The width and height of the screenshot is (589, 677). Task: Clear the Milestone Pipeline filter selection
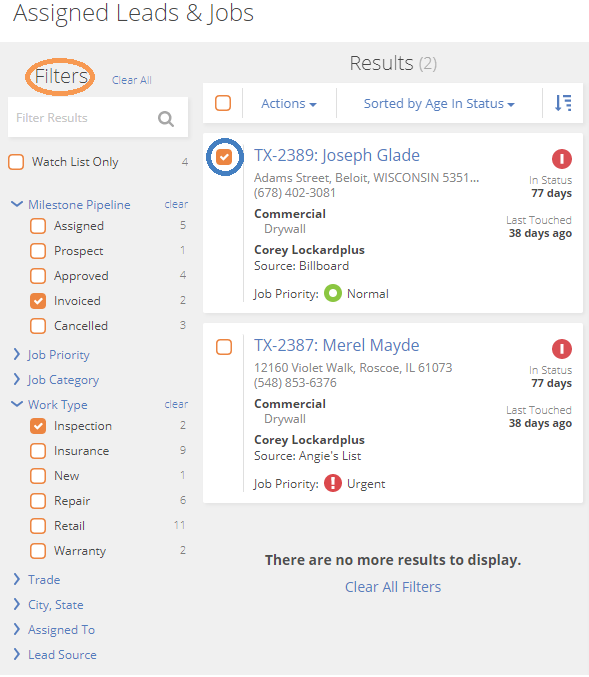[176, 204]
